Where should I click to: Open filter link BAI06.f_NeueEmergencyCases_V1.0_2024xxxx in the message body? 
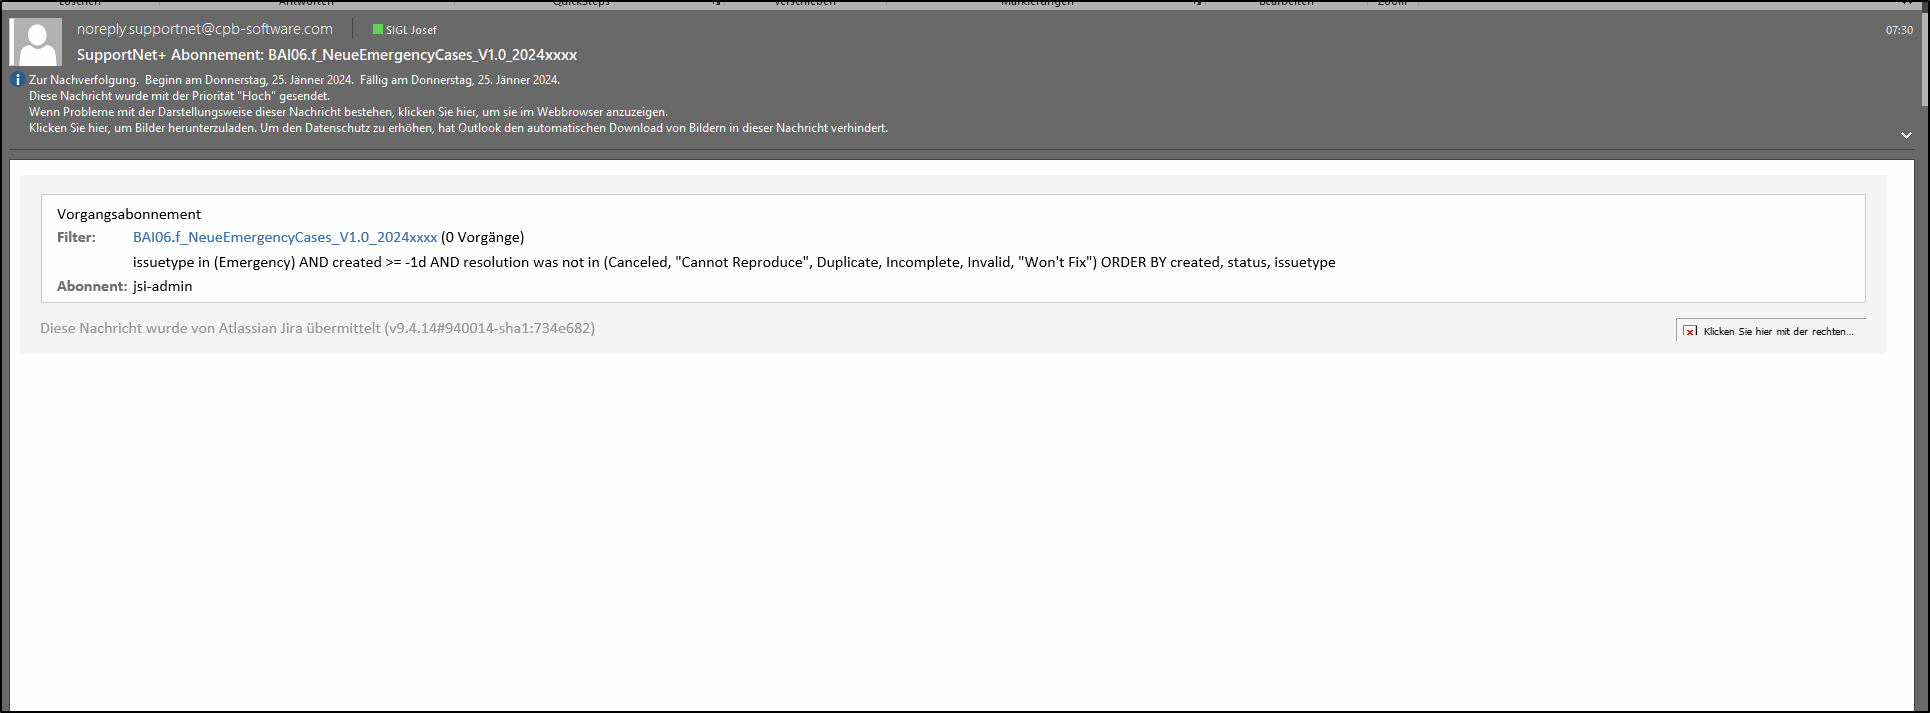click(285, 237)
